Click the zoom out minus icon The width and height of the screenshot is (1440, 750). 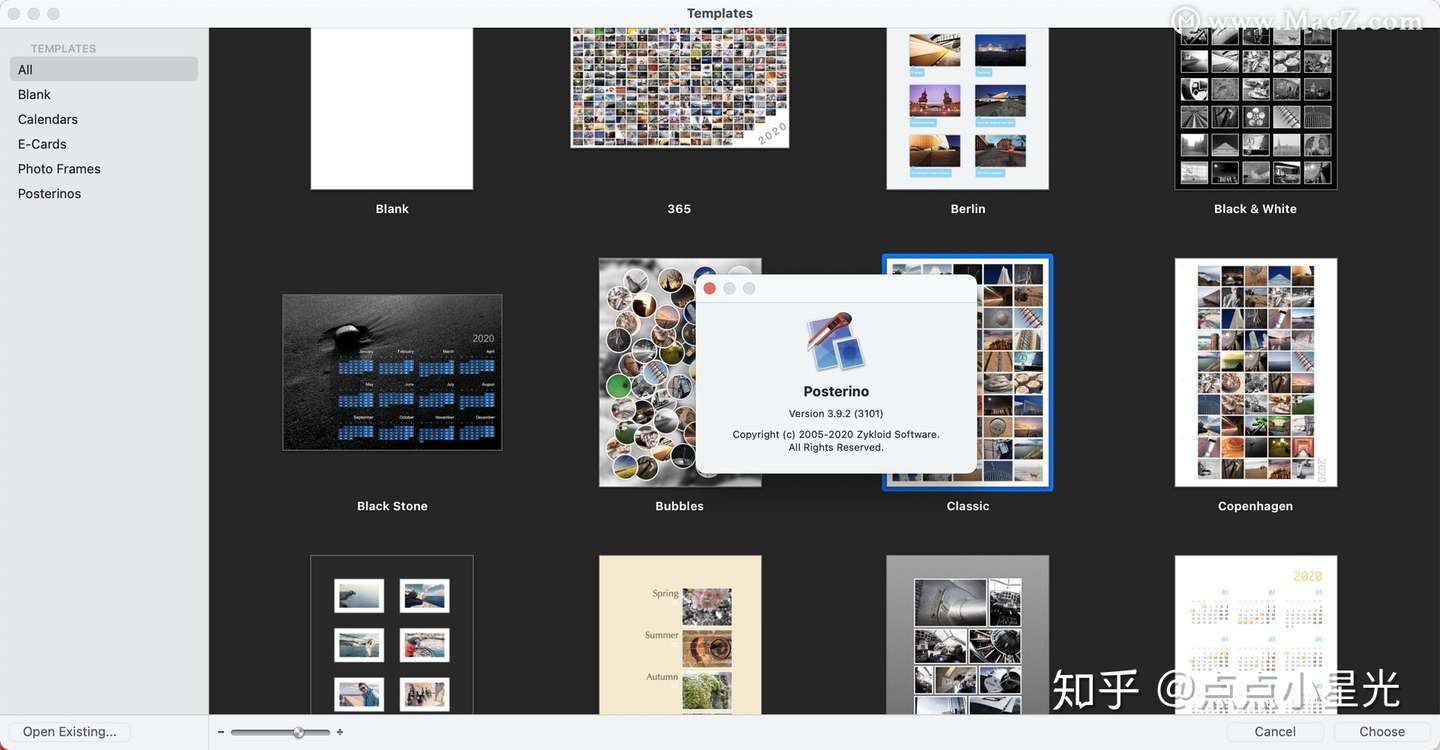pyautogui.click(x=221, y=732)
